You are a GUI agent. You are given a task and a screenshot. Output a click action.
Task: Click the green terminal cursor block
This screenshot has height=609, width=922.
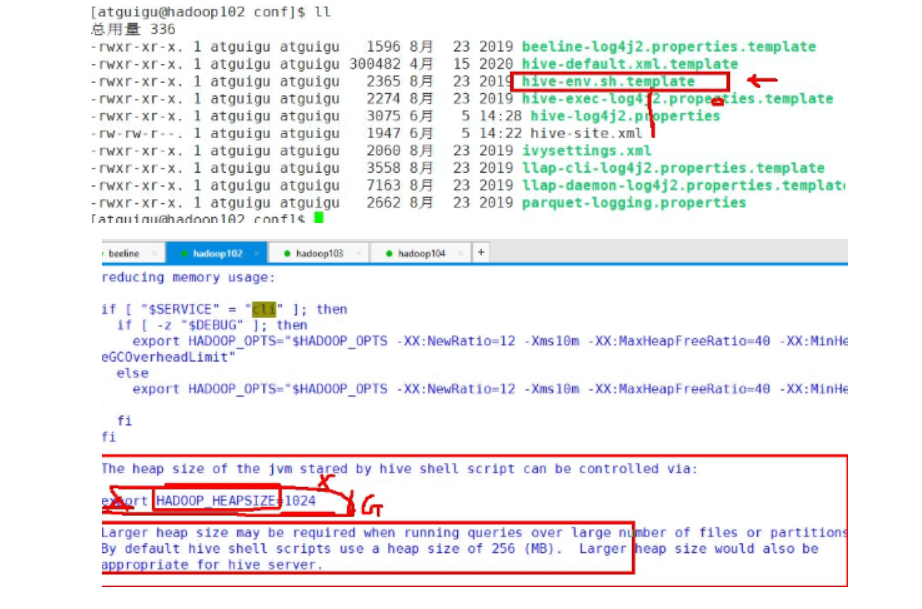click(319, 218)
